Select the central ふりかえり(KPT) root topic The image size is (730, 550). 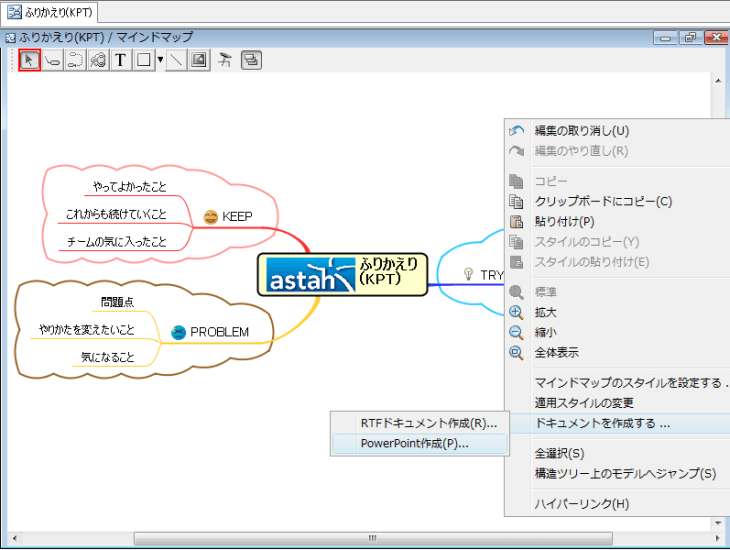[x=342, y=274]
